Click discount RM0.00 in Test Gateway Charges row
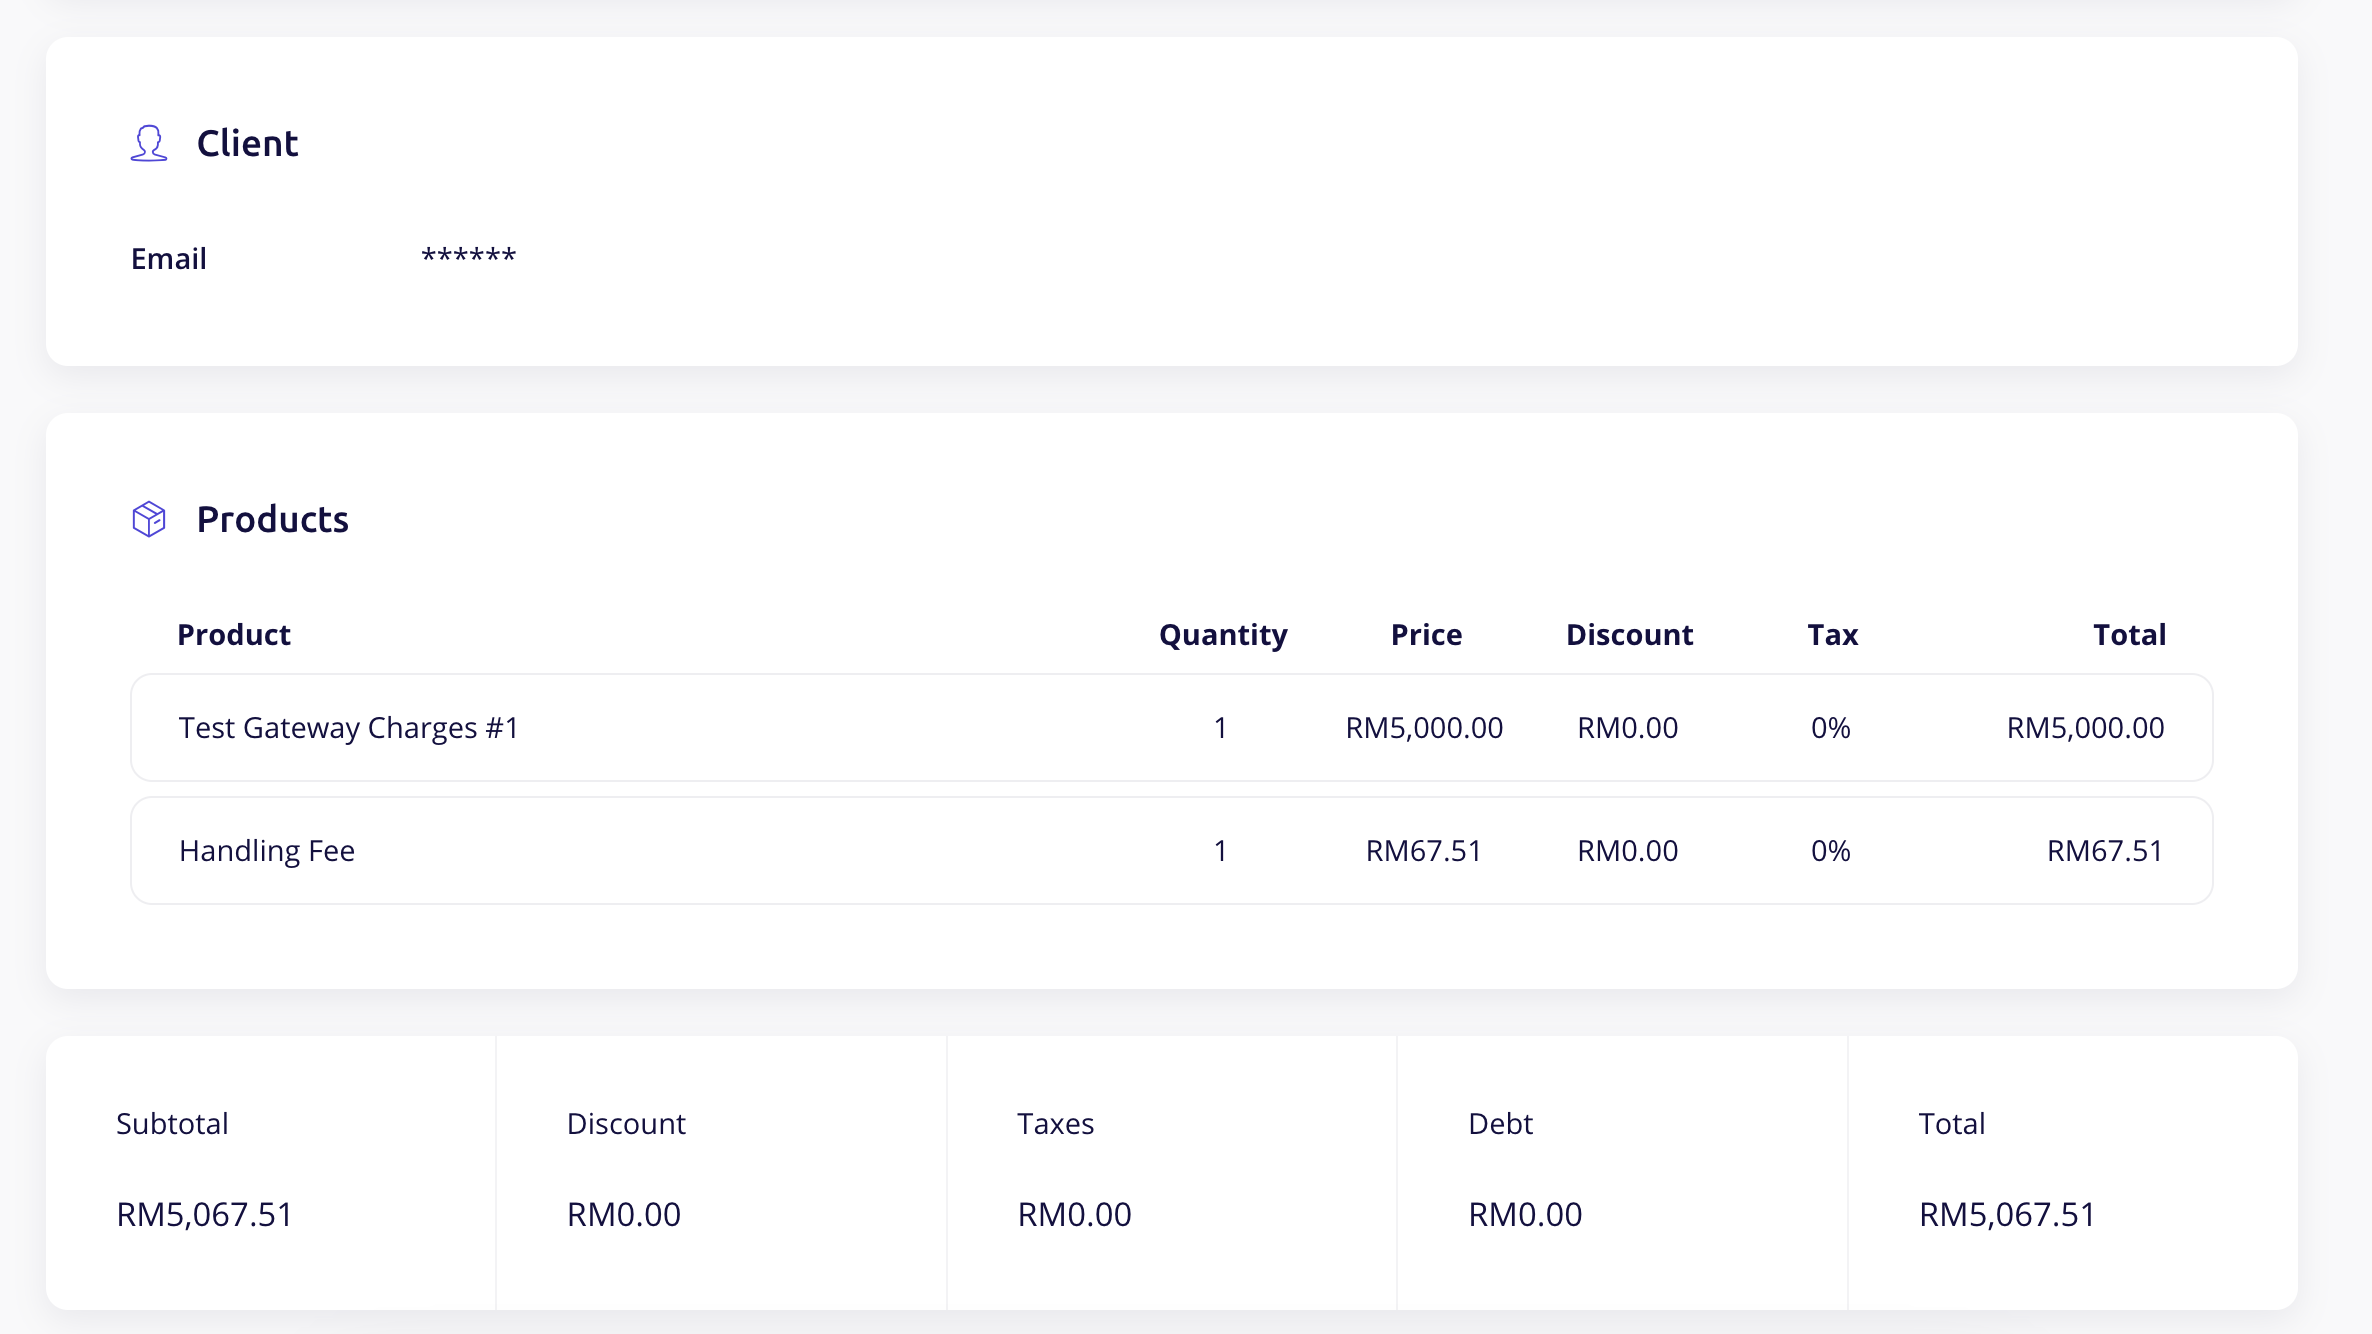Viewport: 2372px width, 1334px height. click(x=1627, y=727)
